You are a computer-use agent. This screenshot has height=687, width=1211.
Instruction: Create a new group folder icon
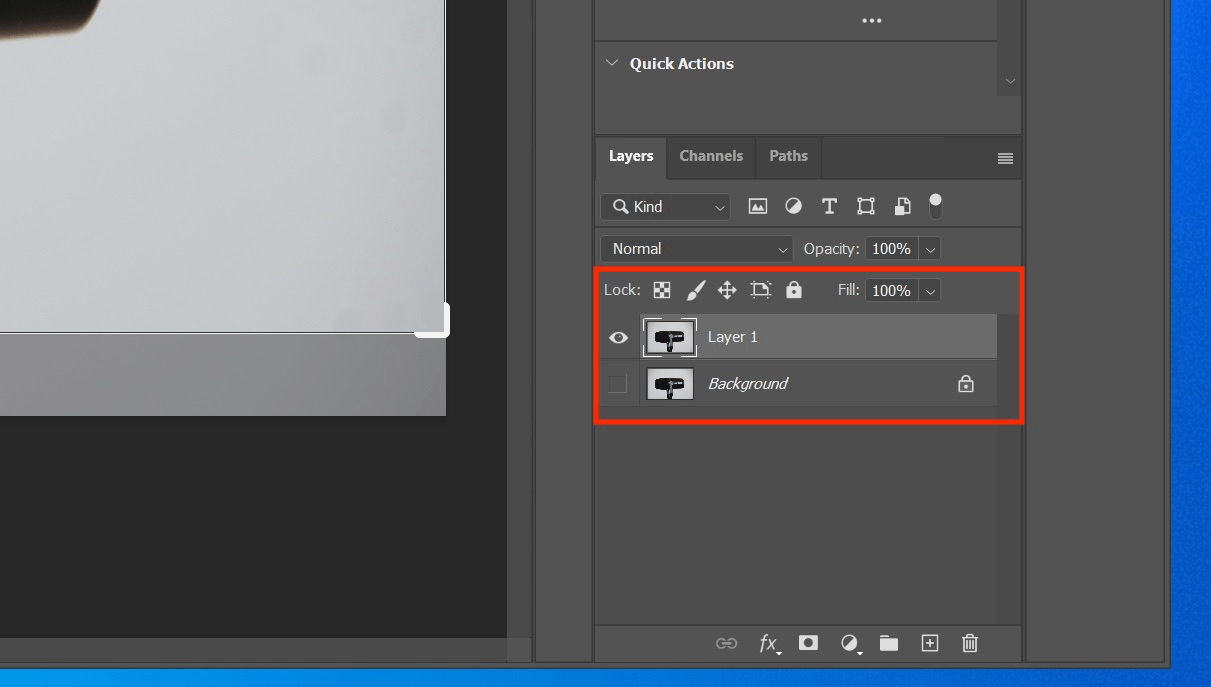point(889,643)
